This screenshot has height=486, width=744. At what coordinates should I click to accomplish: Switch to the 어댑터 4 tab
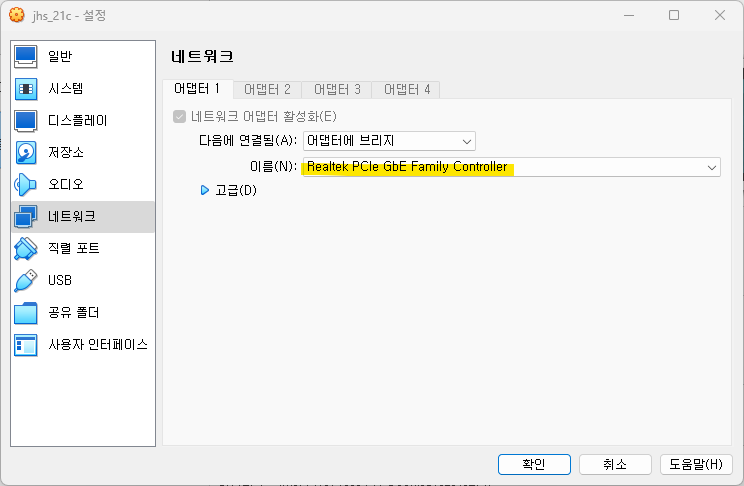pyautogui.click(x=407, y=90)
